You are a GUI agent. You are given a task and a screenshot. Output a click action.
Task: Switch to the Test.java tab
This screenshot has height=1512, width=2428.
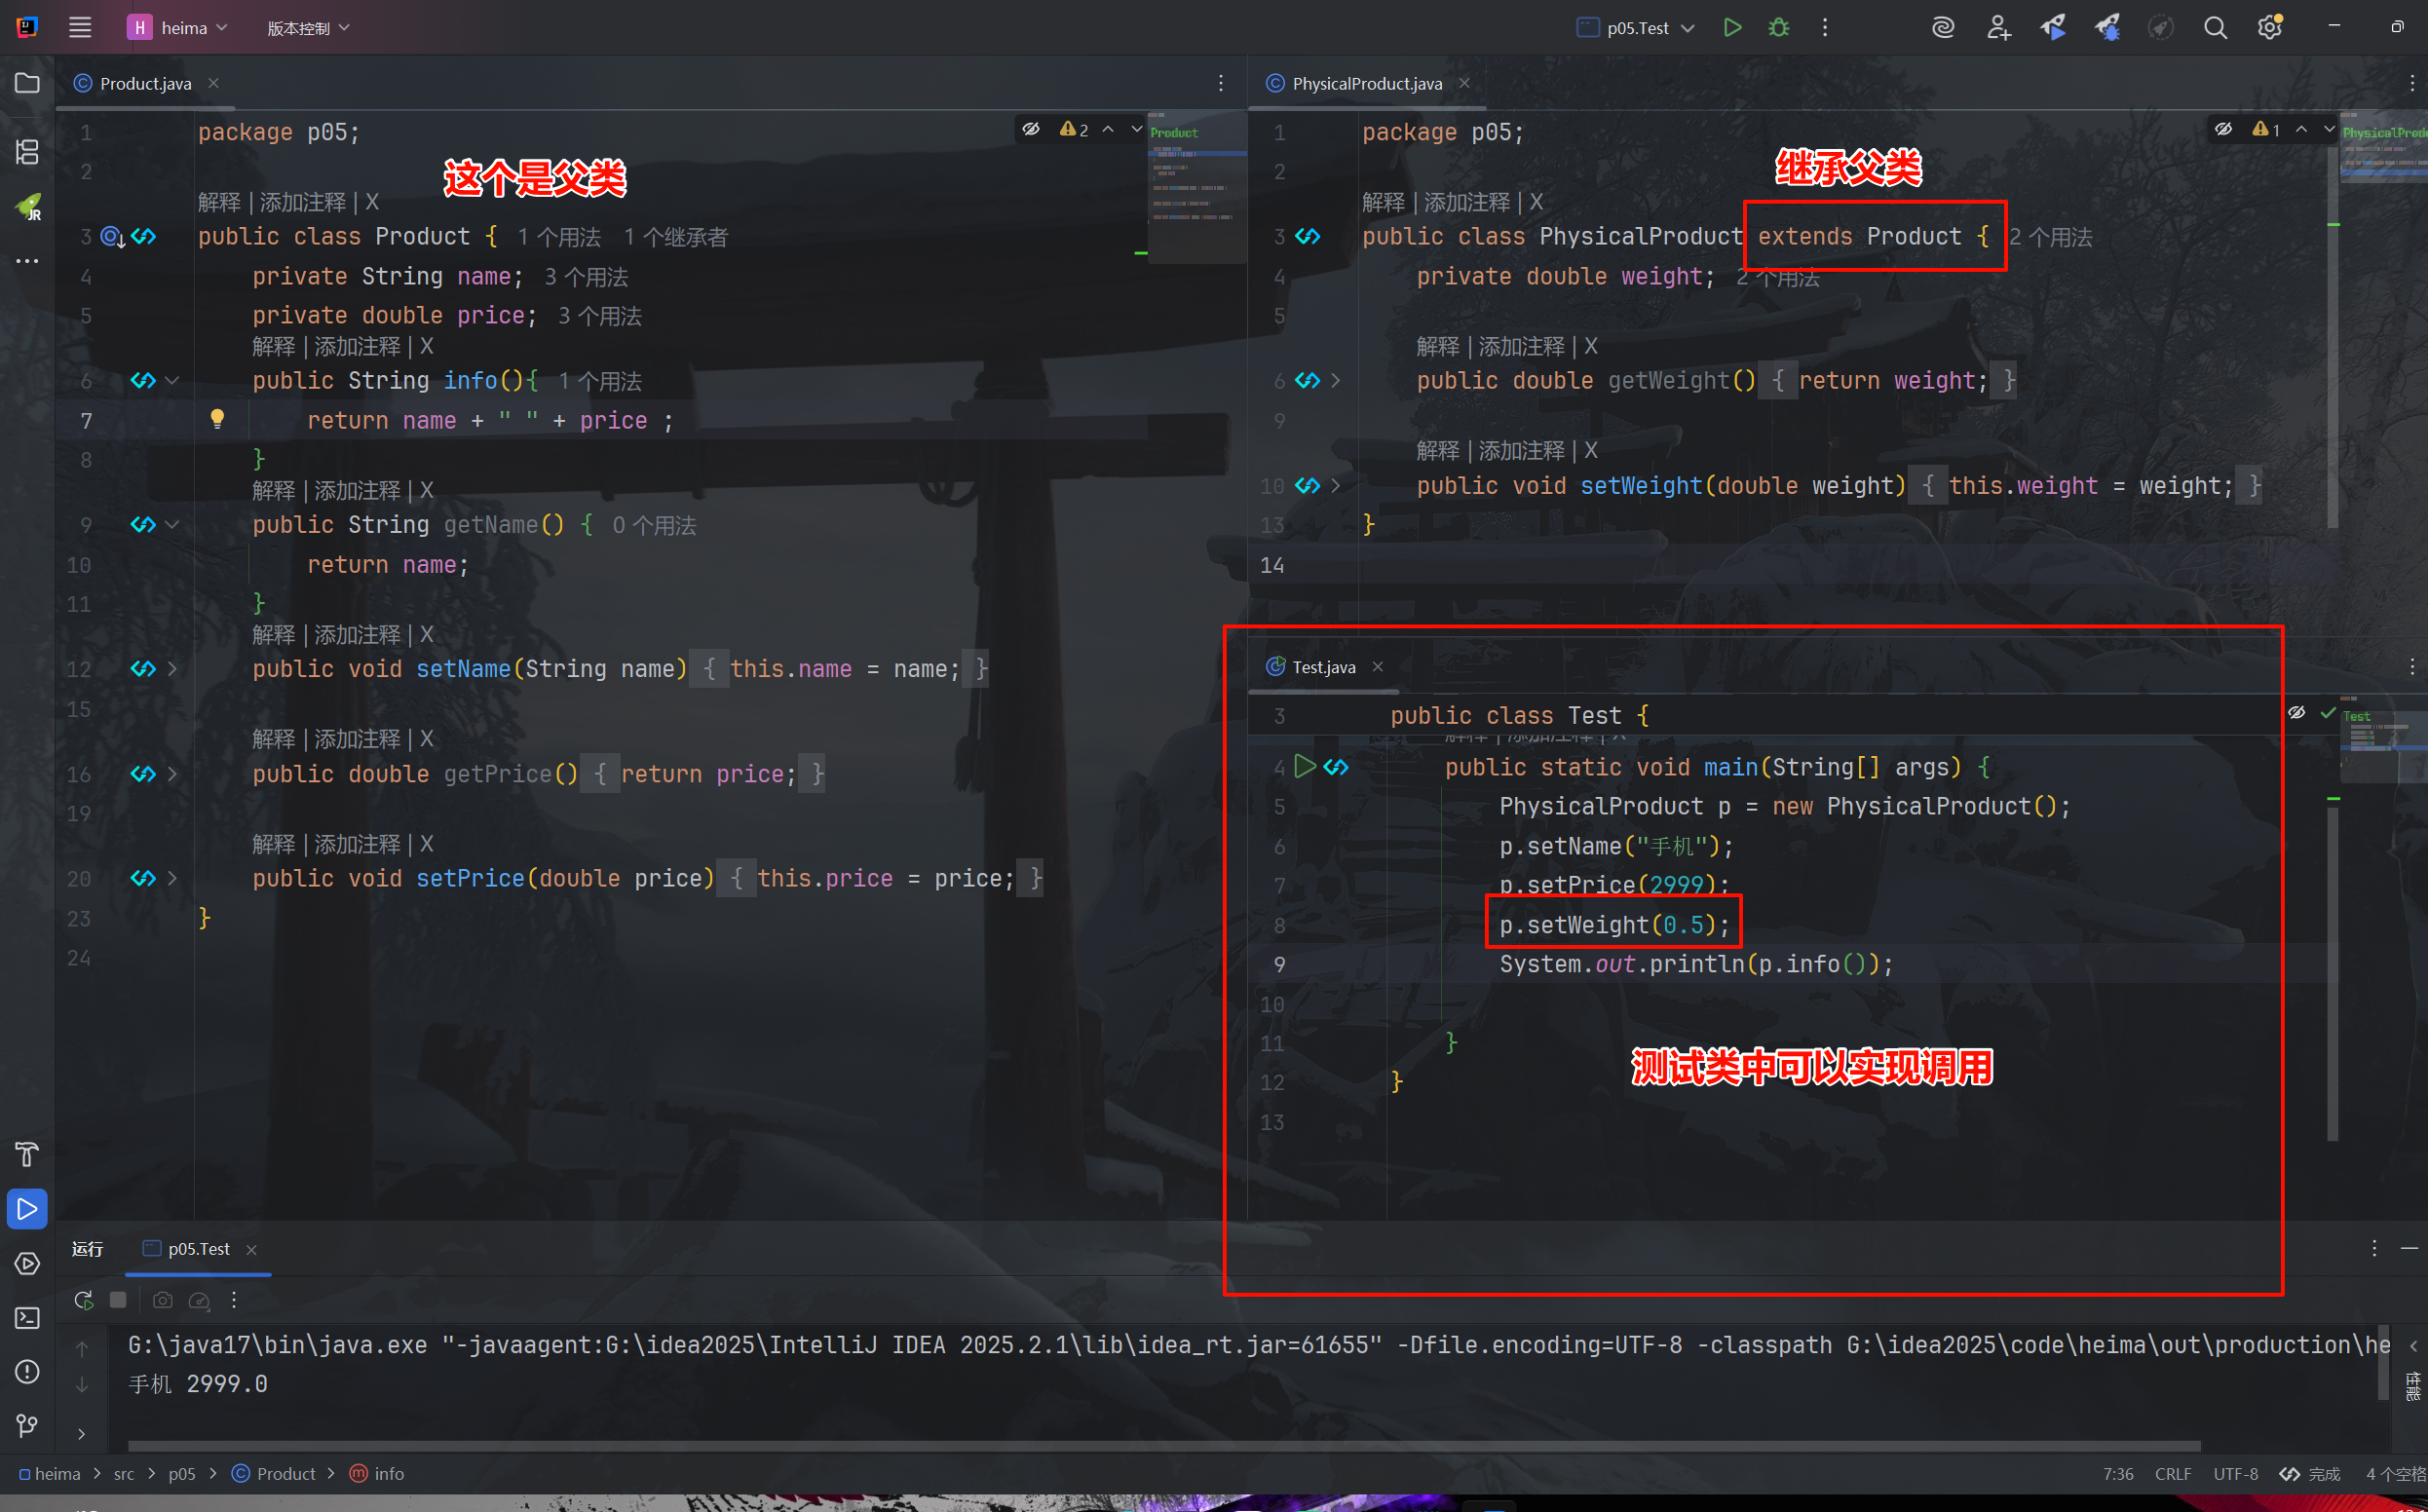[1323, 667]
